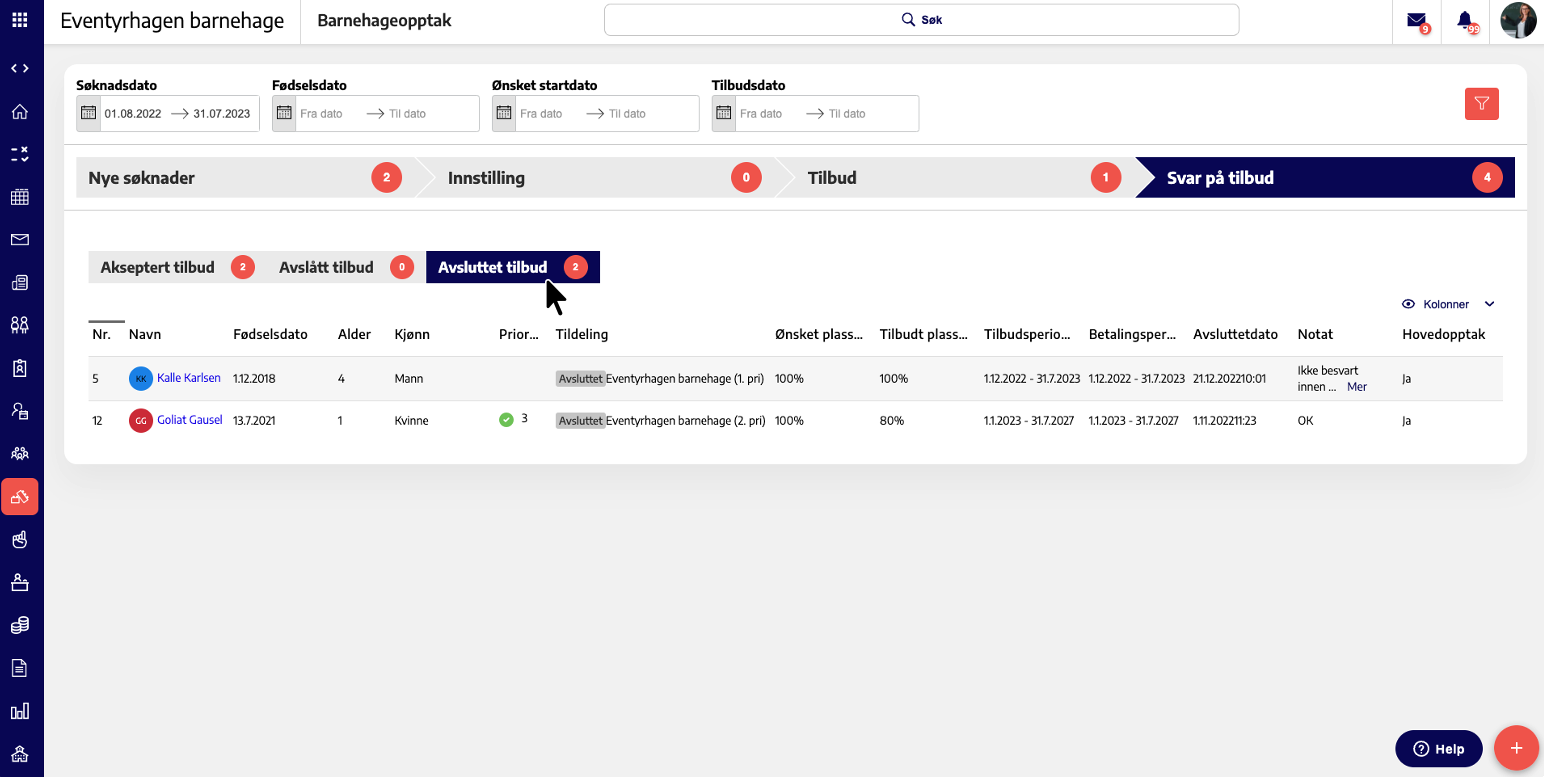Open messages envelope in top bar

[1416, 21]
